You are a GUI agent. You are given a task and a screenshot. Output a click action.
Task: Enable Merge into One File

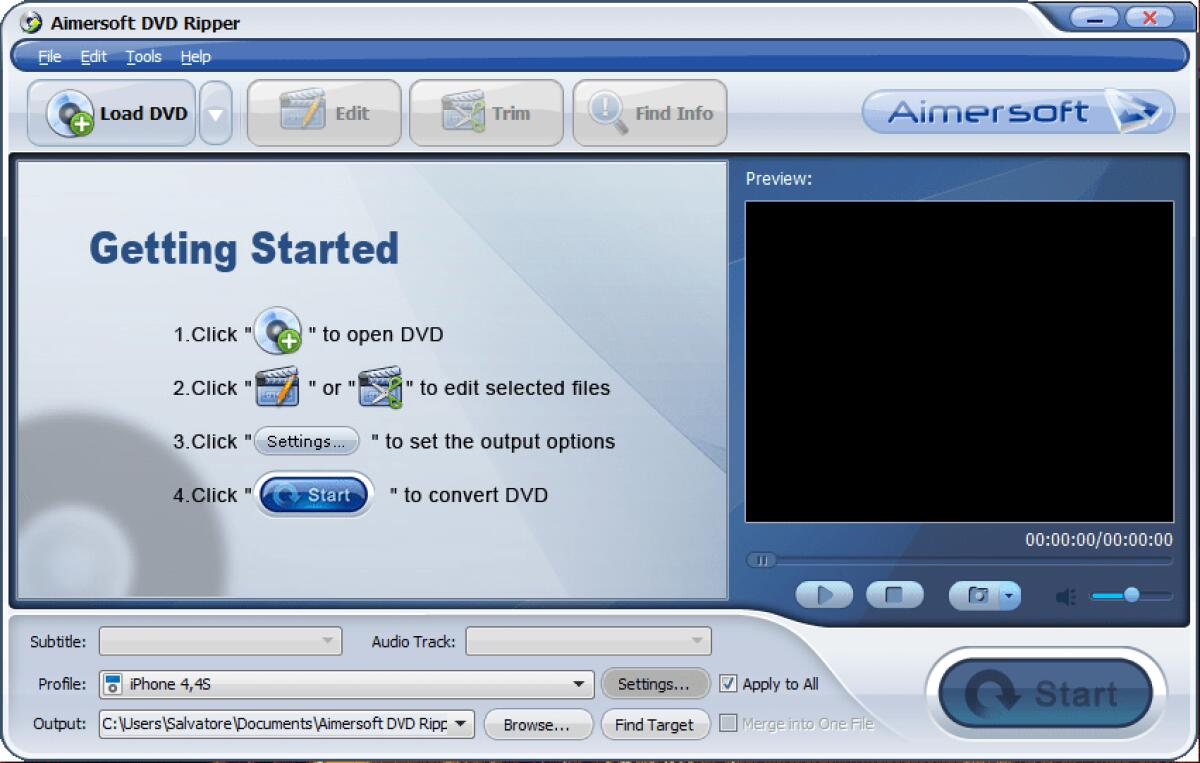(x=729, y=724)
